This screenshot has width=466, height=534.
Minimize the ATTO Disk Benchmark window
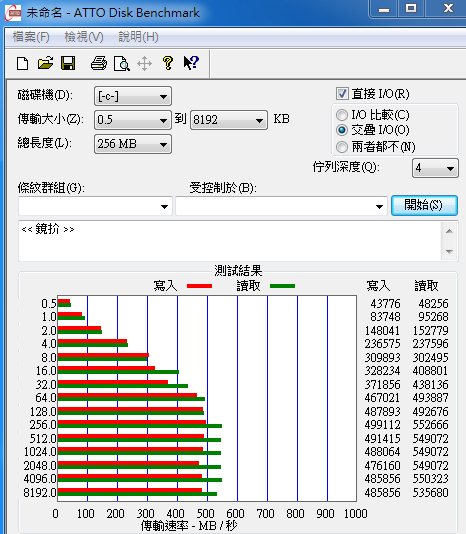(x=384, y=9)
